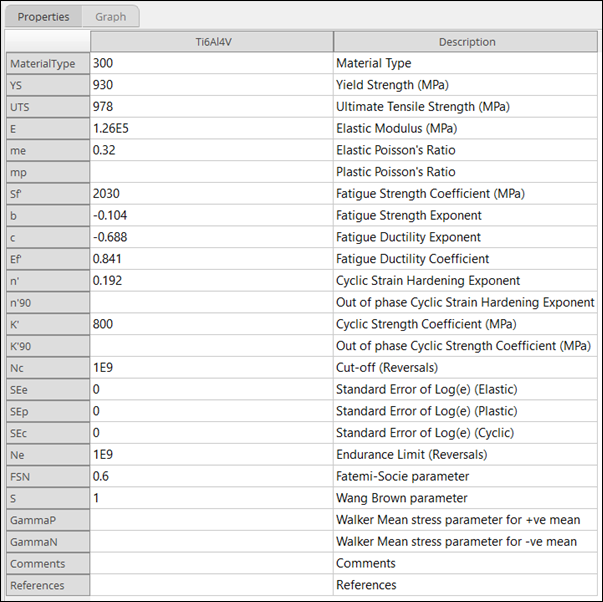This screenshot has width=603, height=602.
Task: Select the FSN row header
Action: pos(47,476)
